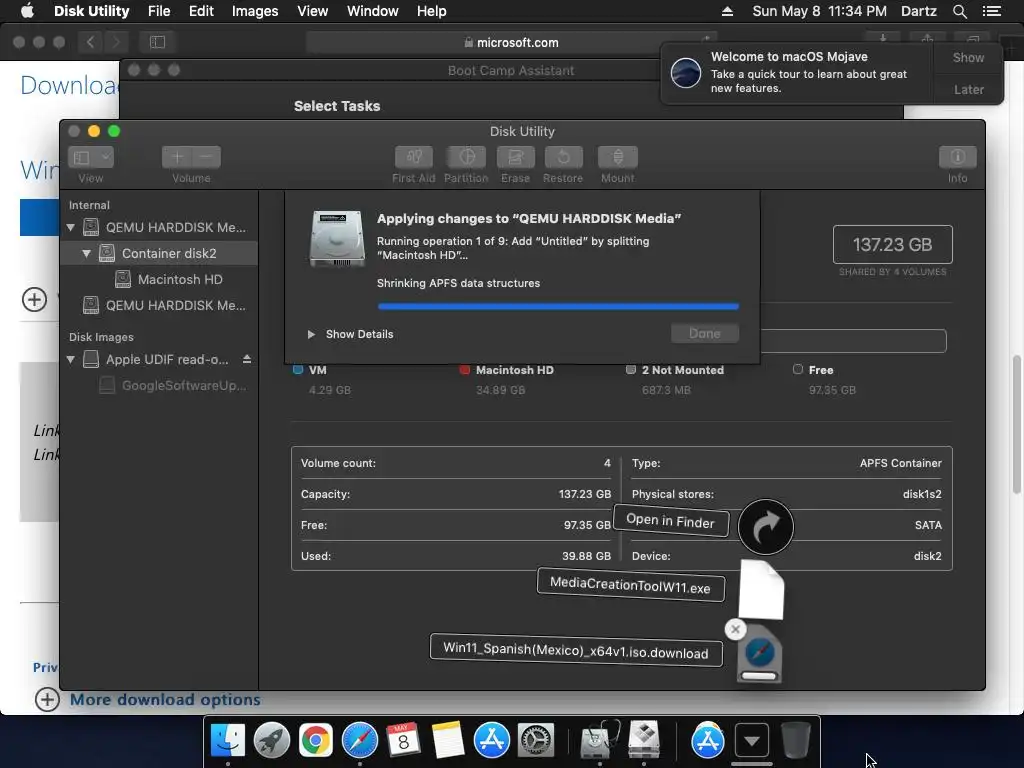Image resolution: width=1024 pixels, height=768 pixels.
Task: Click the eject icon in the menu bar
Action: coord(727,11)
